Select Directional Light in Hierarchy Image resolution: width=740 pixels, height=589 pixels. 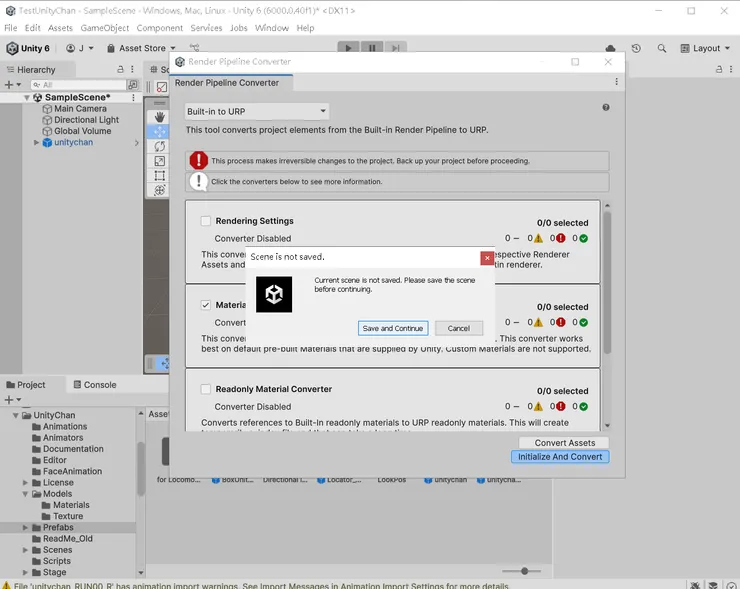coord(86,120)
